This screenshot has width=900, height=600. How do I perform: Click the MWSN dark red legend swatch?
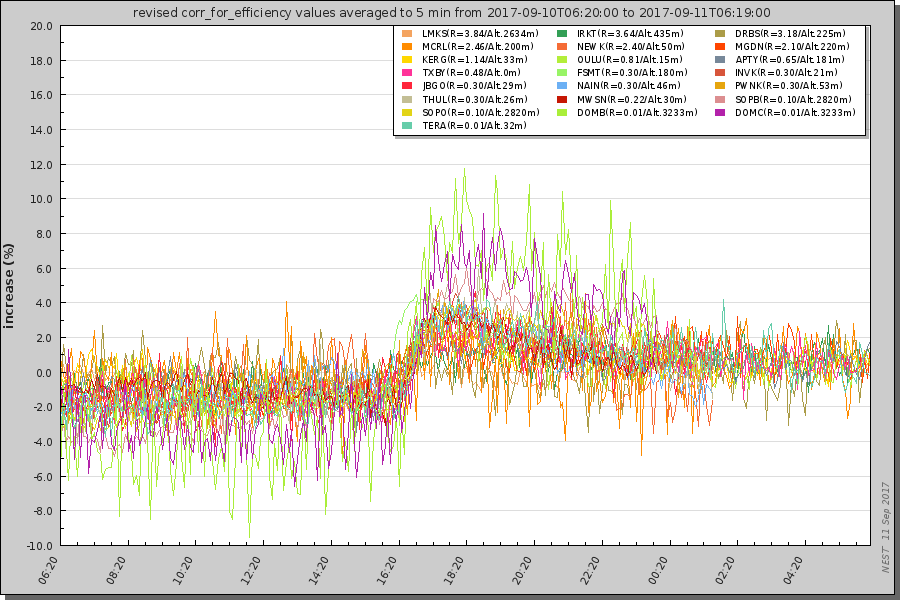(x=562, y=100)
